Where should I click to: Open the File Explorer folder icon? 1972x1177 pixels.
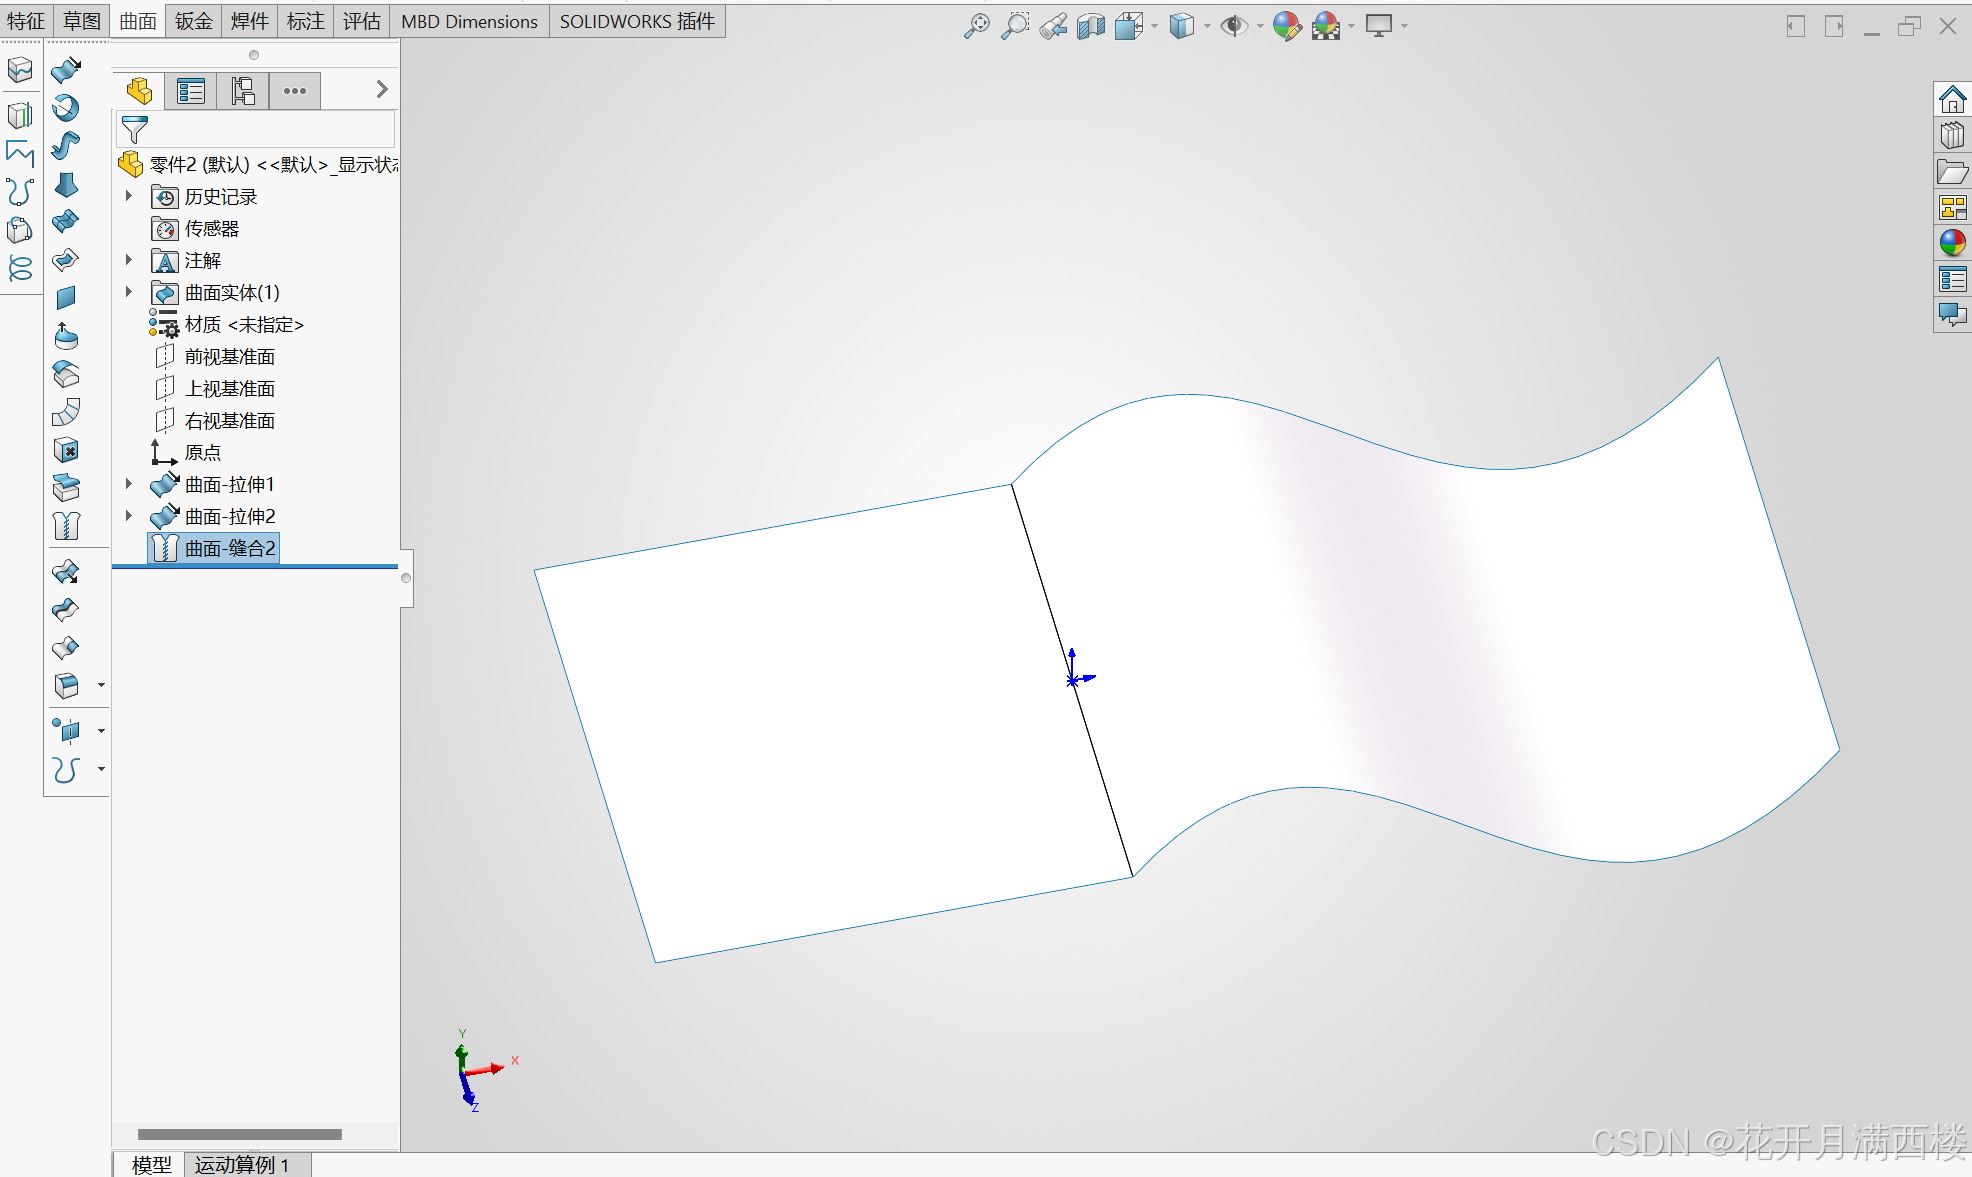[x=1952, y=171]
